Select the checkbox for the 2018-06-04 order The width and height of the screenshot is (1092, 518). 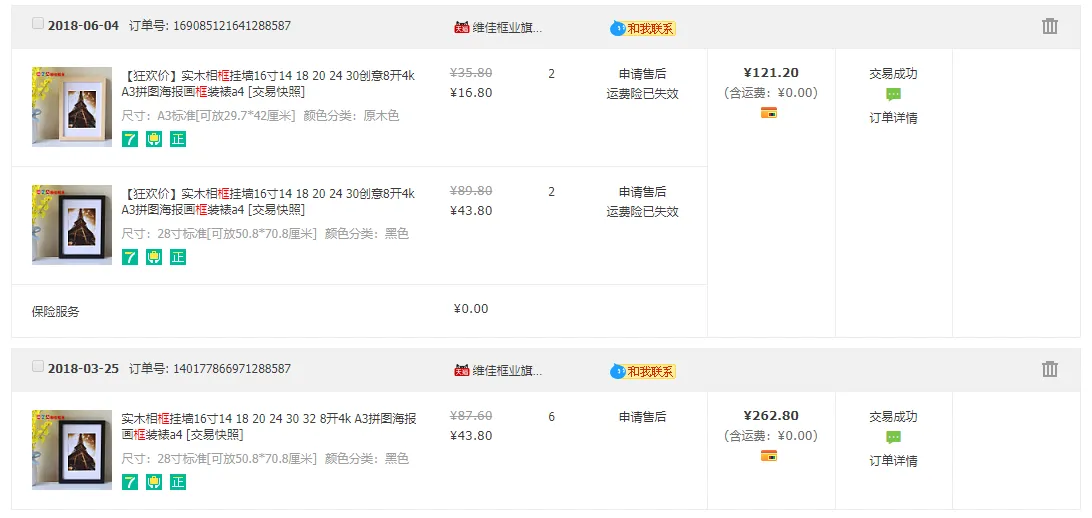[38, 23]
